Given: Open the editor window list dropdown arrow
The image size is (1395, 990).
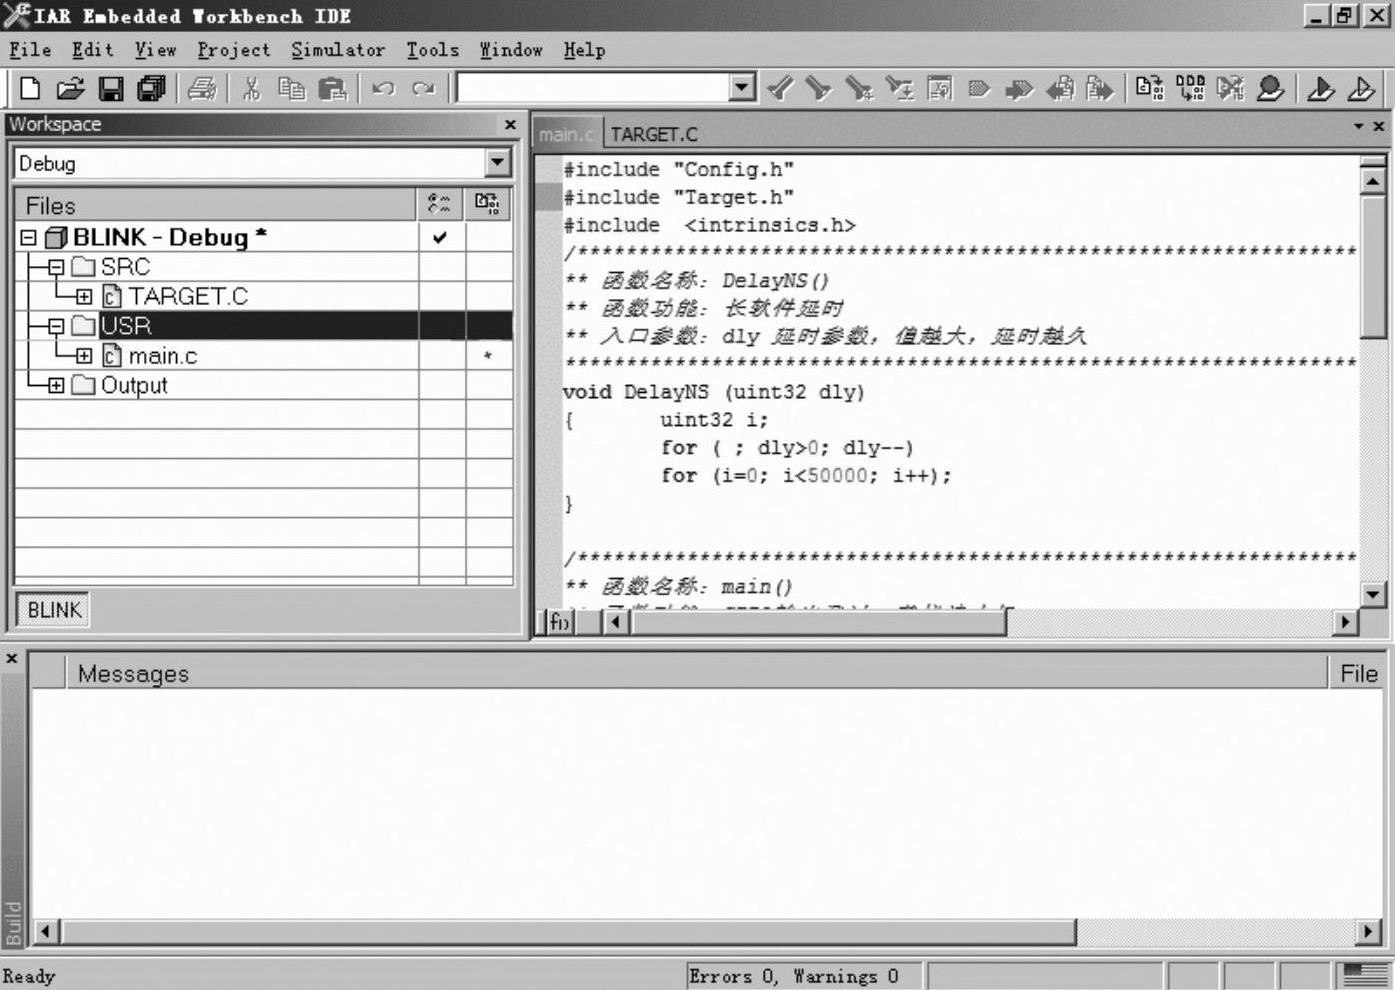Looking at the screenshot, I should tap(1358, 126).
